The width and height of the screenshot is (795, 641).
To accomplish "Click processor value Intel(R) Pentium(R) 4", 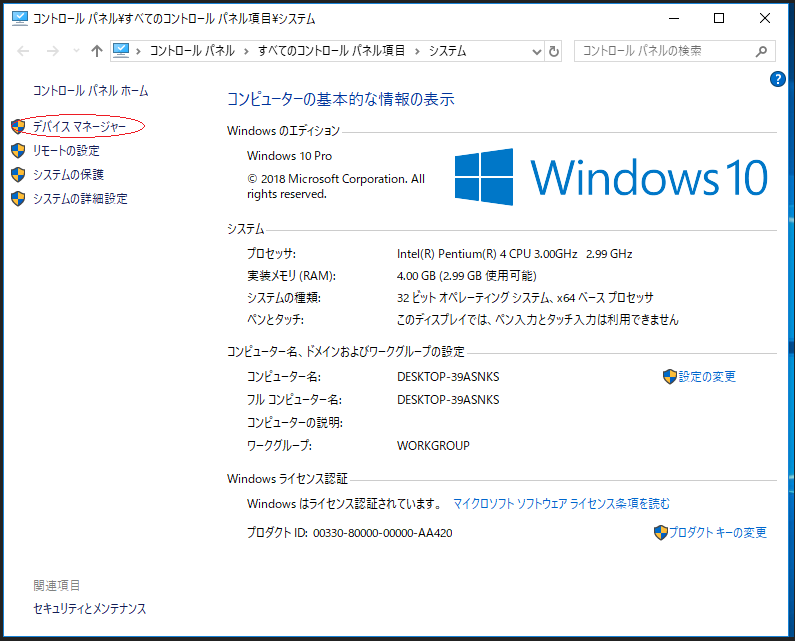I will coord(515,254).
